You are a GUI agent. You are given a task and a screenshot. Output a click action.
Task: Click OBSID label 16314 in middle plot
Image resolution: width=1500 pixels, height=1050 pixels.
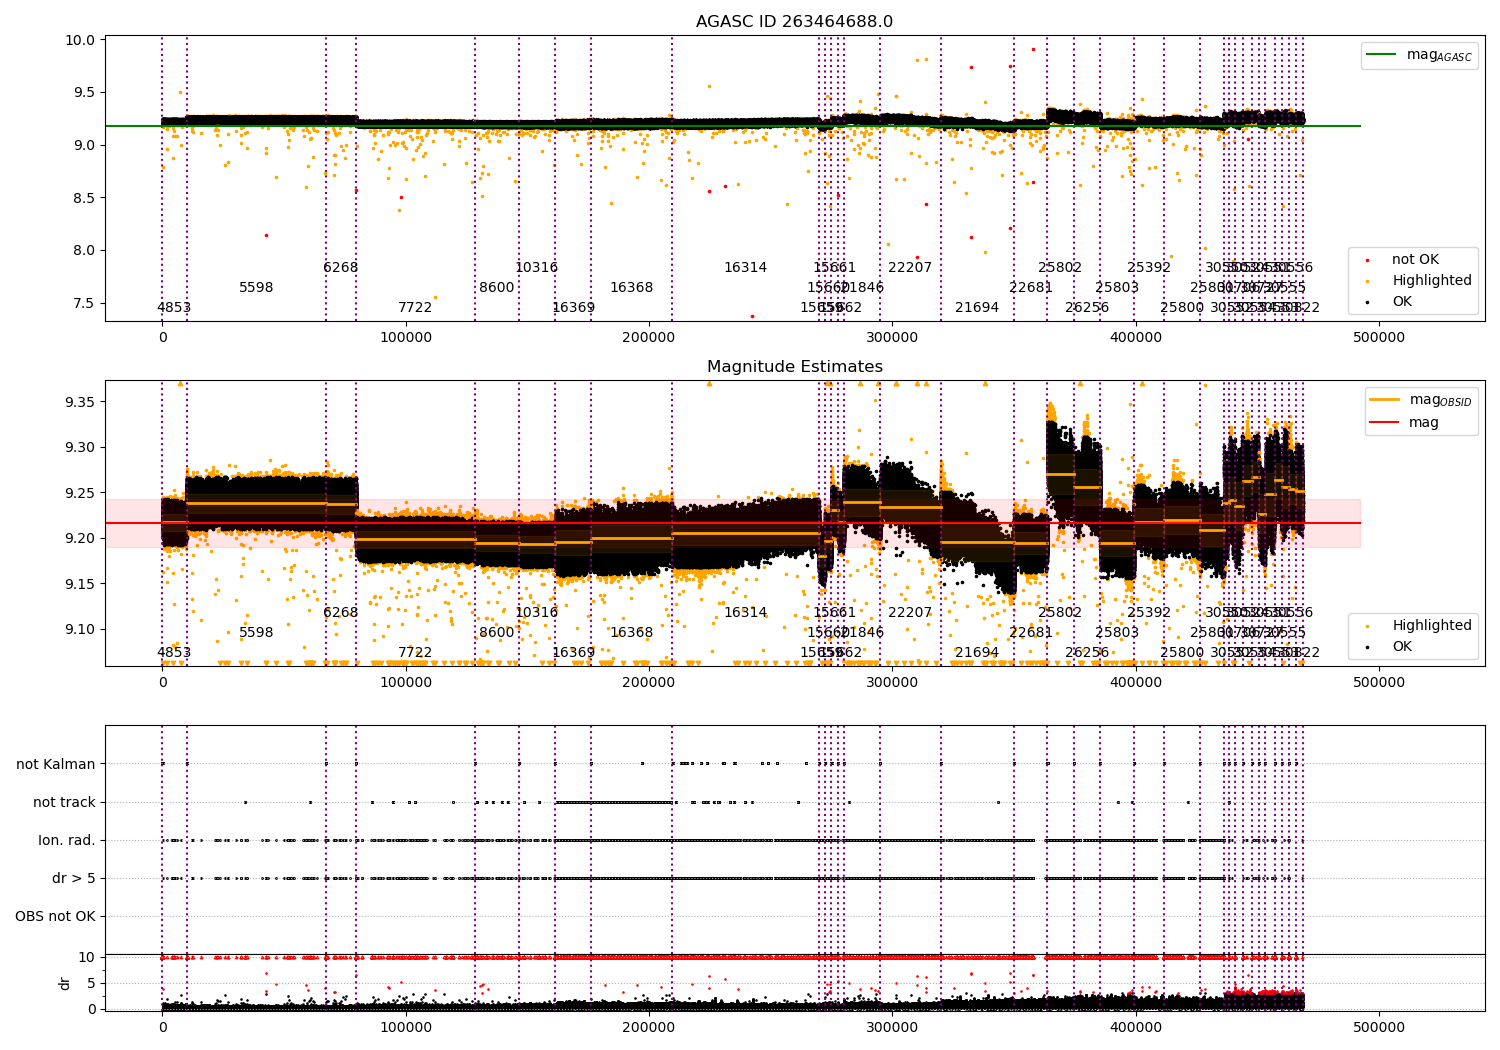746,613
